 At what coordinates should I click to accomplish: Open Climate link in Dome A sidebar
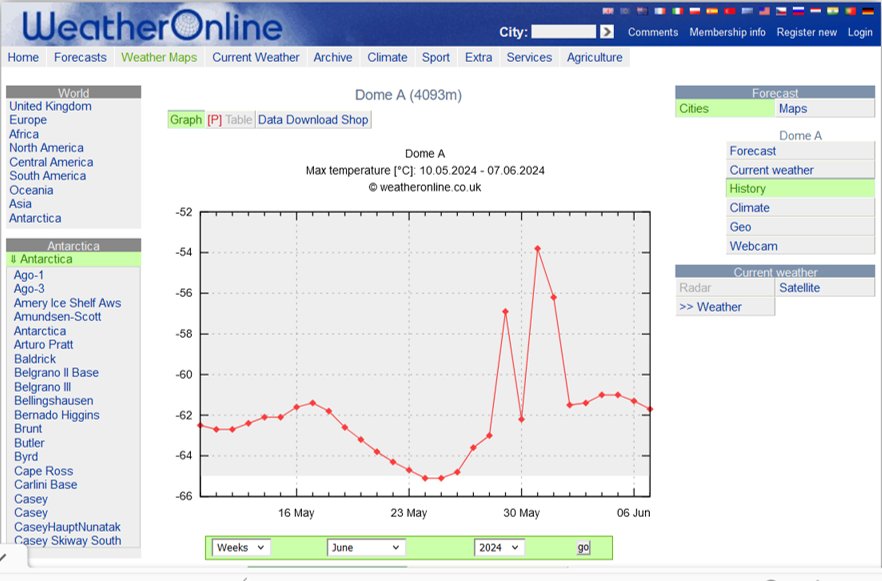(x=800, y=208)
